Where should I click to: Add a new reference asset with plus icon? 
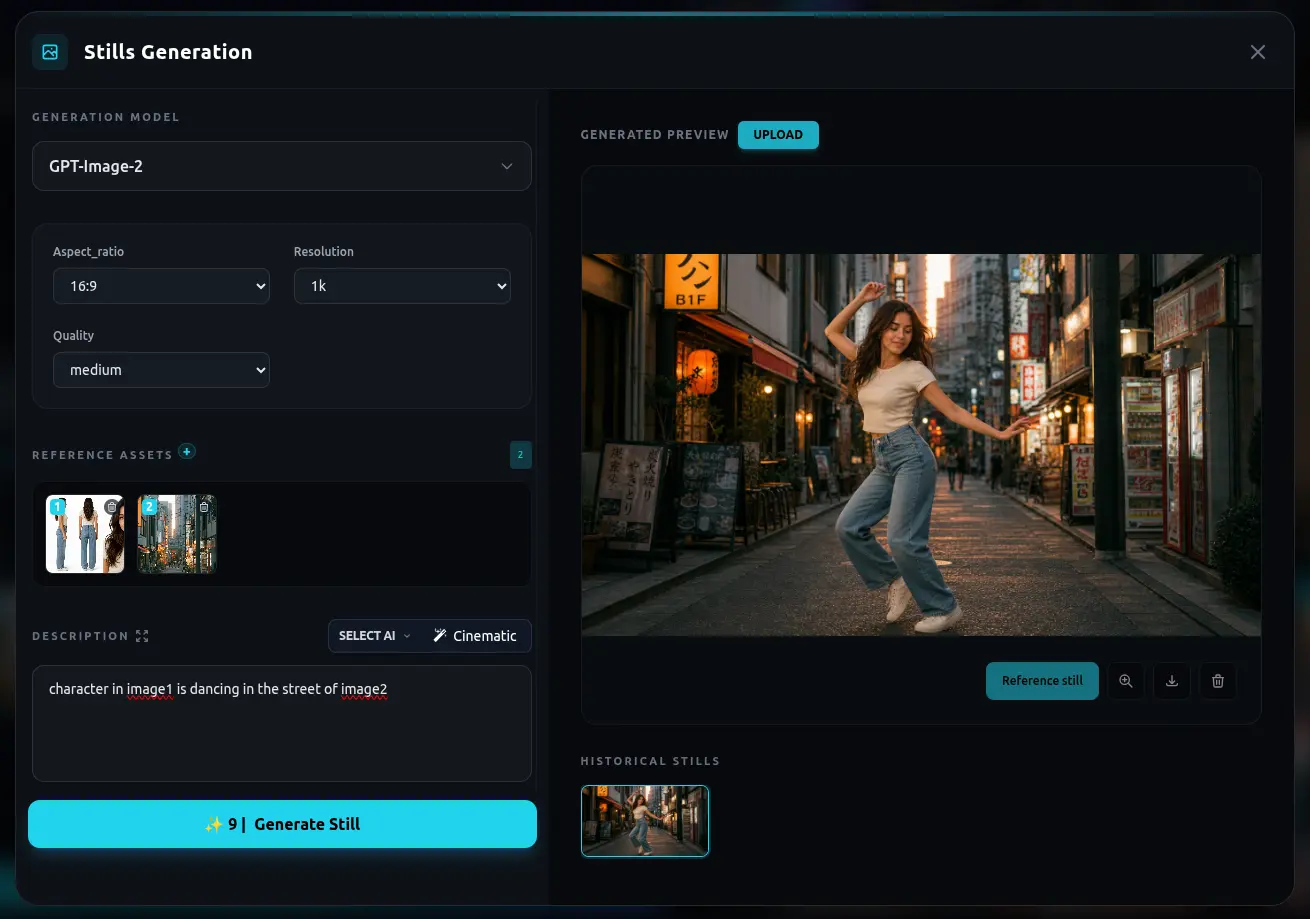tap(187, 452)
